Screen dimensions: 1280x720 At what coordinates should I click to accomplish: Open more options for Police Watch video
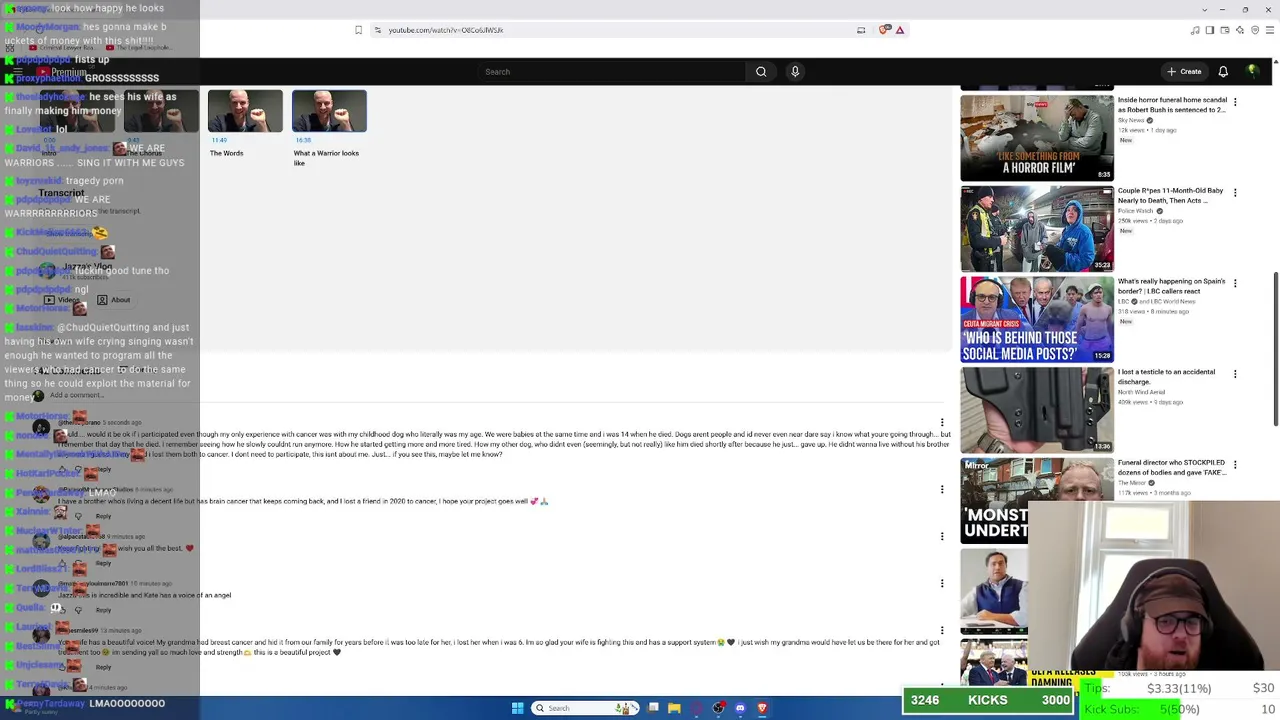click(1235, 192)
